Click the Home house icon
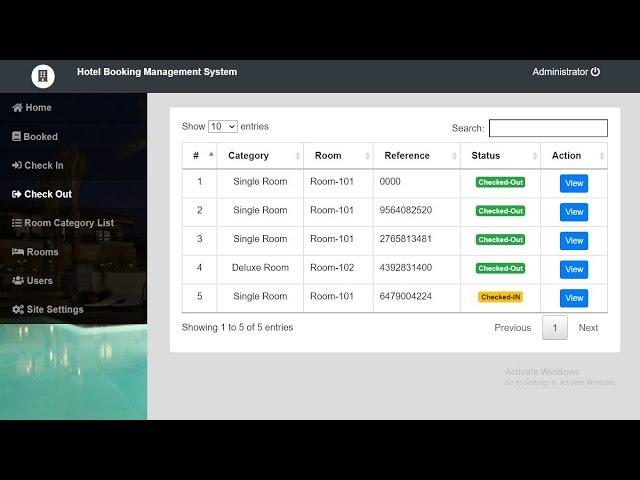 coord(17,108)
